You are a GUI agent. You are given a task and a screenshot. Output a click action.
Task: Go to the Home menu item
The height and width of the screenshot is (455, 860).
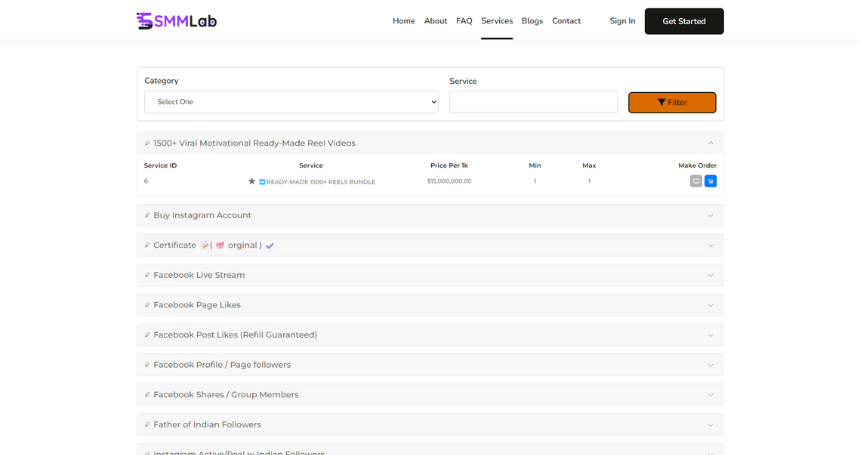click(404, 21)
